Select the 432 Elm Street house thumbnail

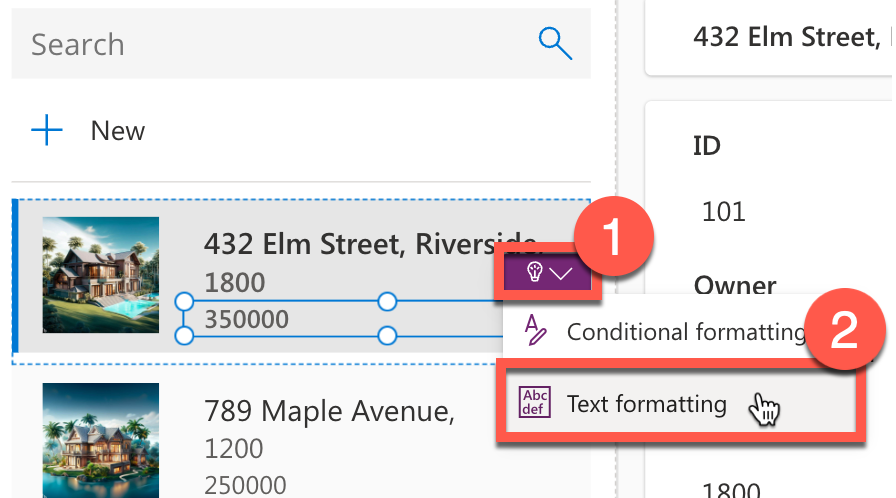coord(101,275)
